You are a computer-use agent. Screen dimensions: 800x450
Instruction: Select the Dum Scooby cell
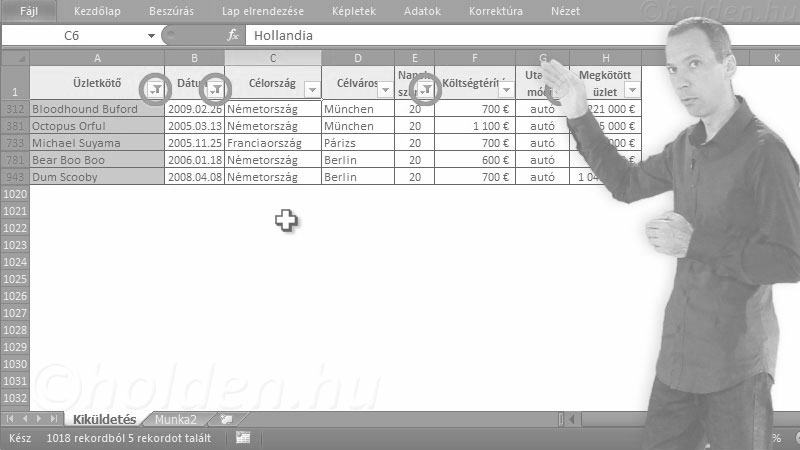97,177
